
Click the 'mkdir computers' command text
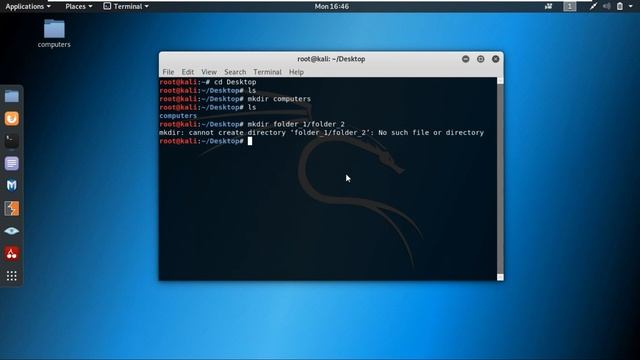pos(279,99)
